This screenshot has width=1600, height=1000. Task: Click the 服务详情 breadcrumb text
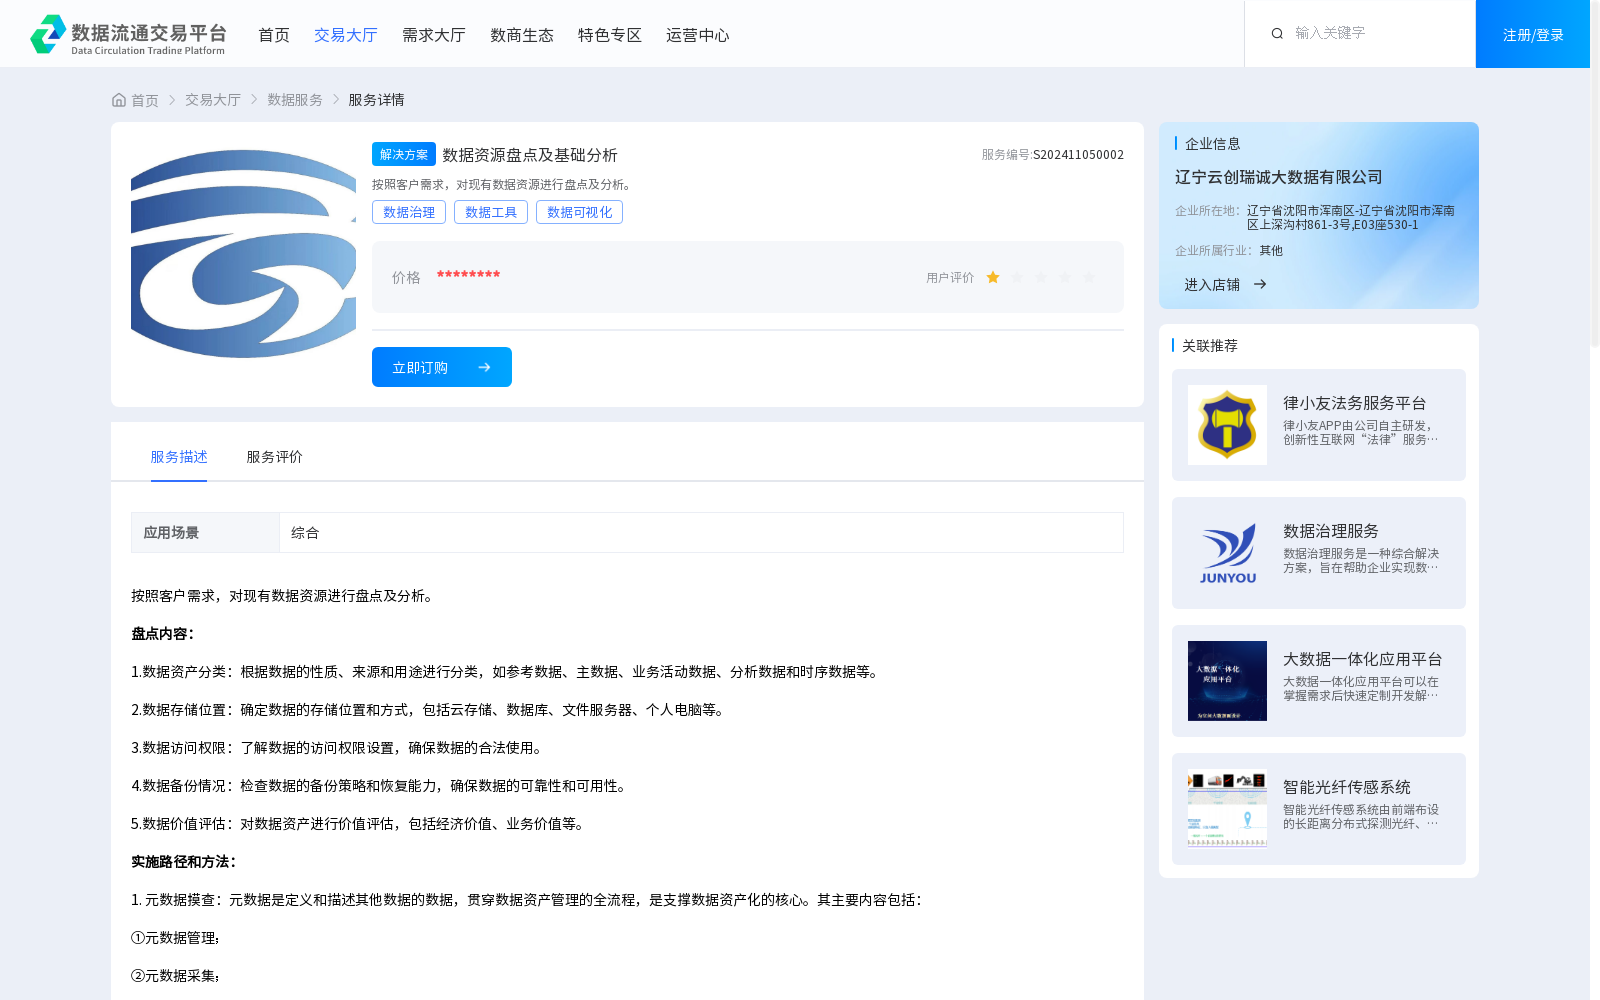tap(376, 100)
